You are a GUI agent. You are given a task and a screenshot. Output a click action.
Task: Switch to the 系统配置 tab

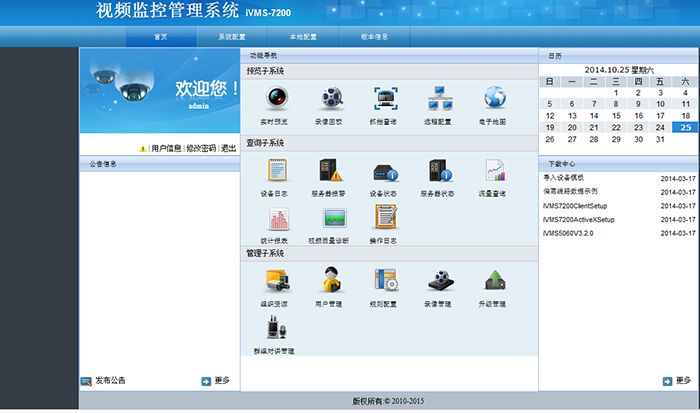(x=231, y=36)
